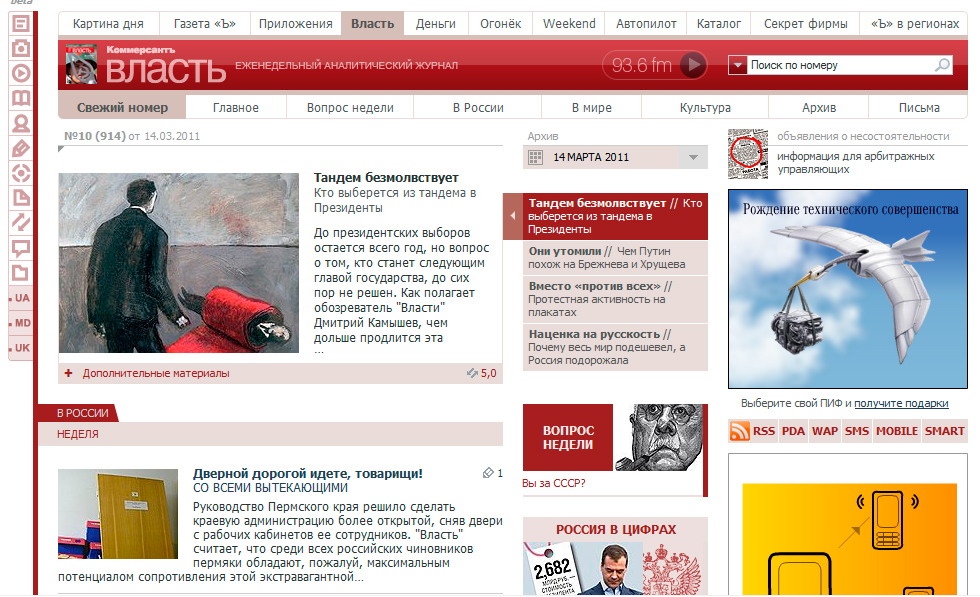
Task: Switch to the MD edition
Action: tap(22, 323)
